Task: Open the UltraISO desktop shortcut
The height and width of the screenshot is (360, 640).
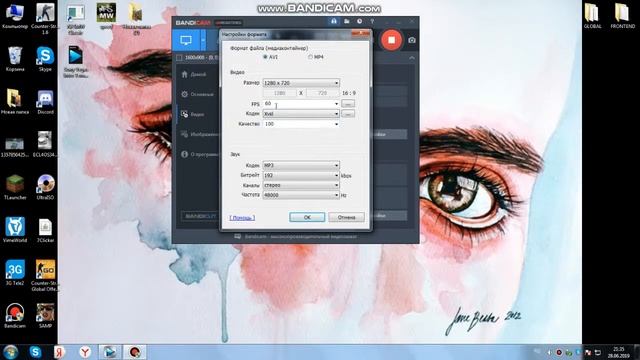Action: pos(45,187)
